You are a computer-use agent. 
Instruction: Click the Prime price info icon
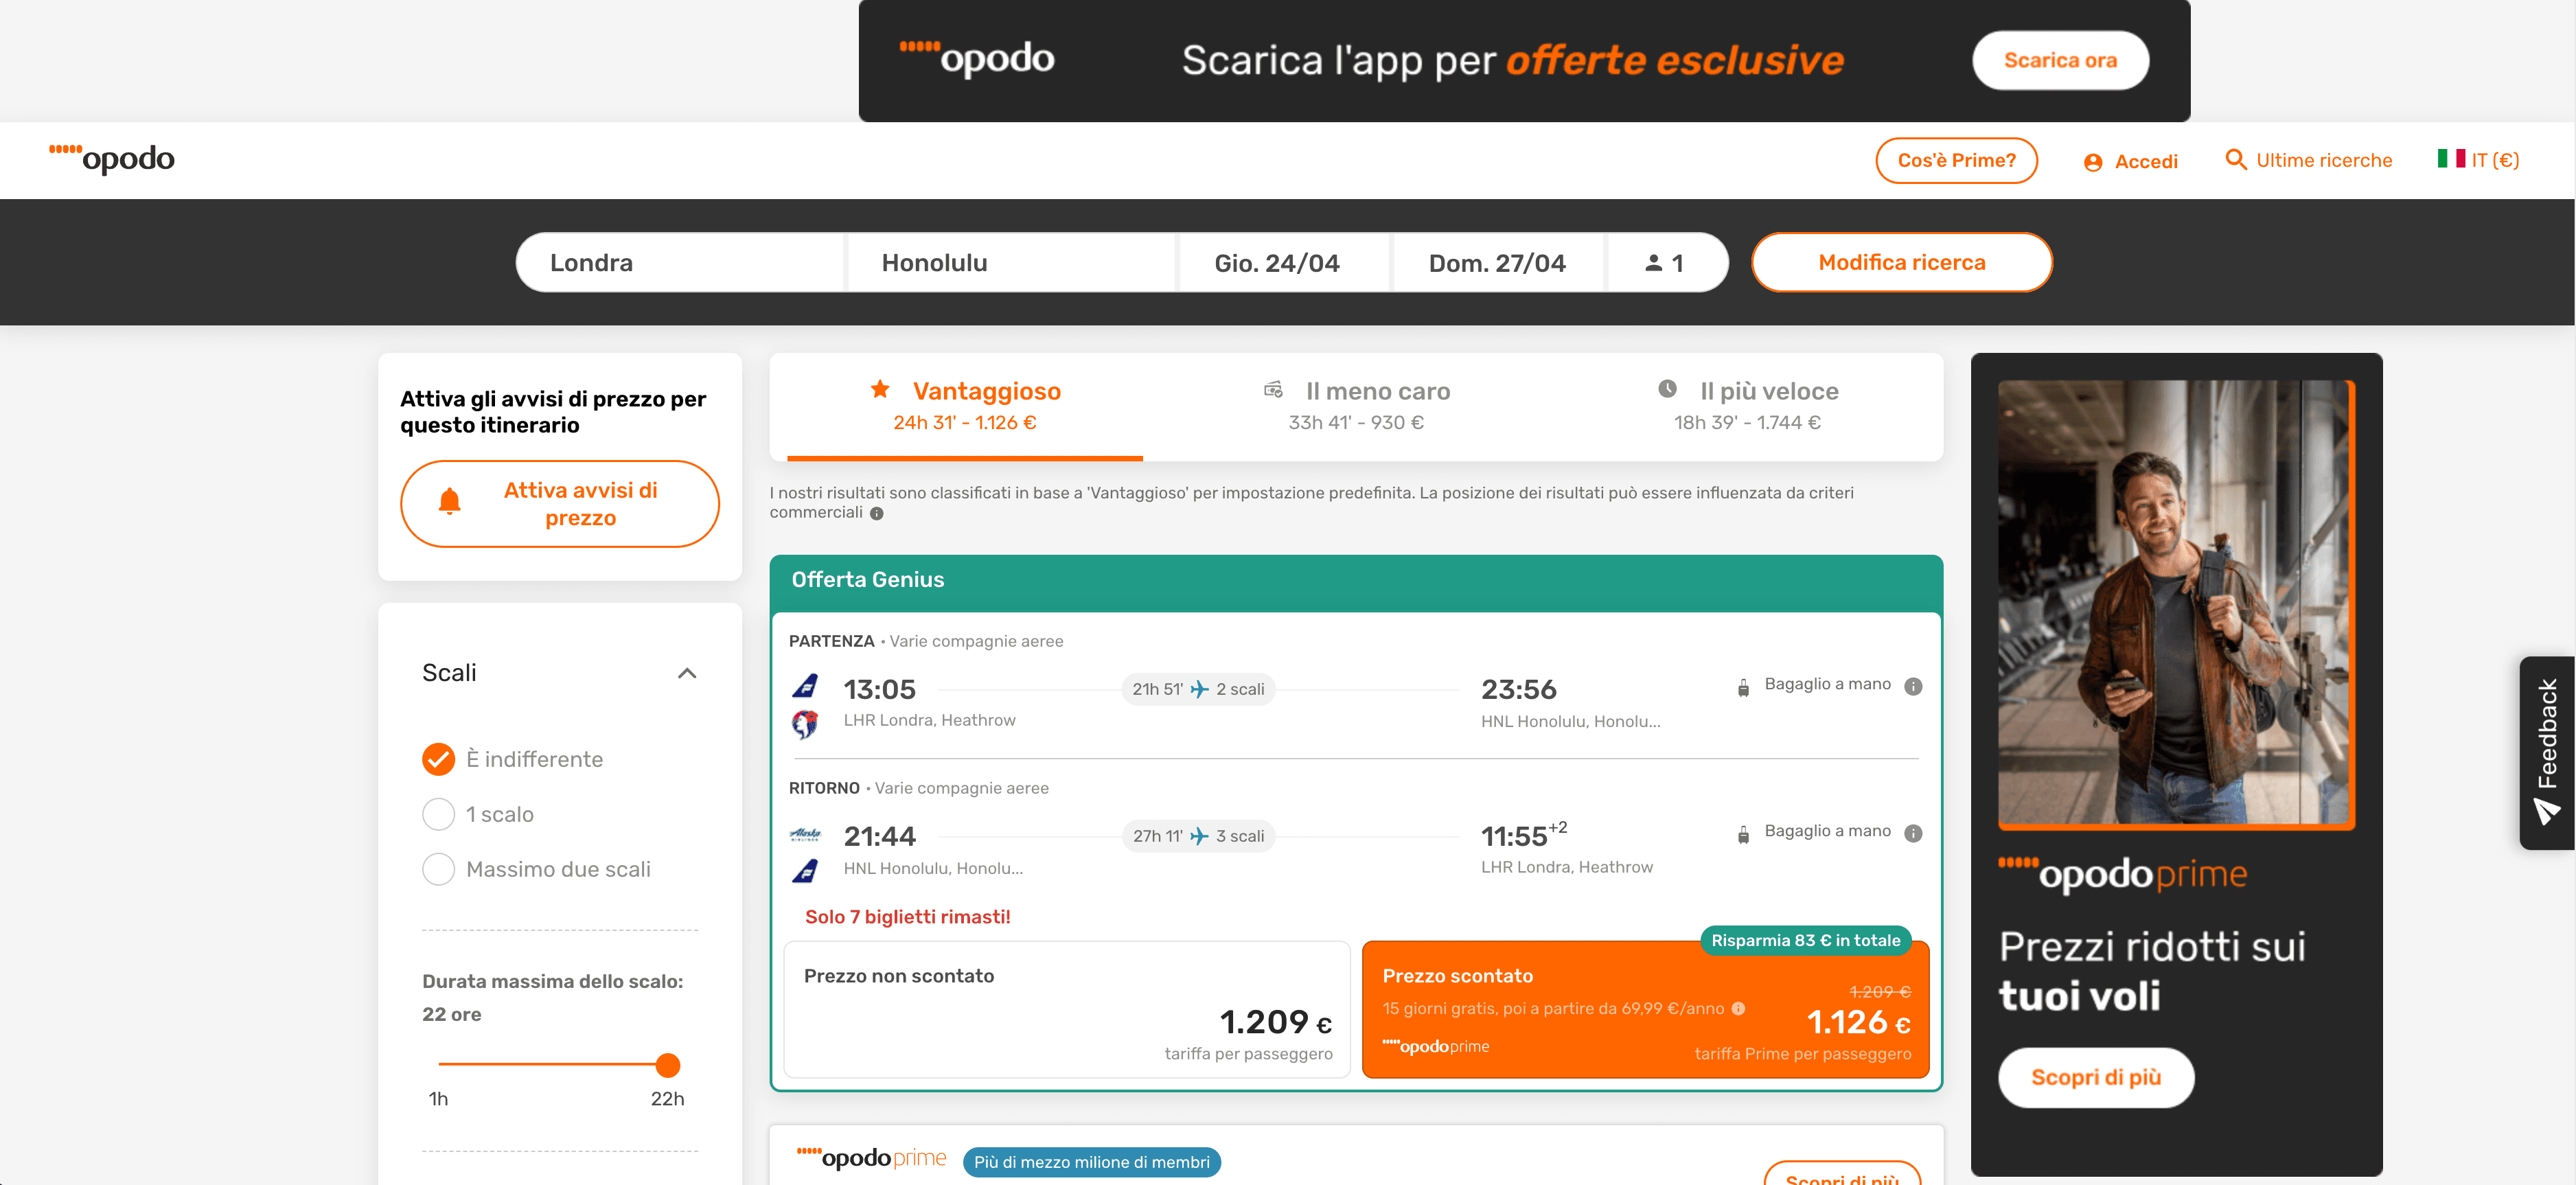pyautogui.click(x=1739, y=1008)
